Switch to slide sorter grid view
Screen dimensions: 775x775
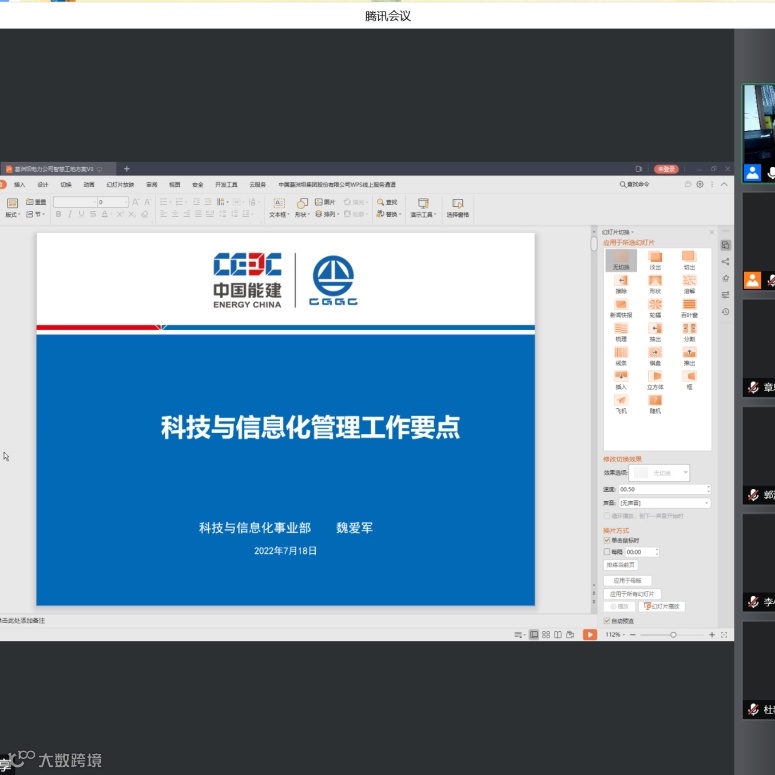click(546, 635)
